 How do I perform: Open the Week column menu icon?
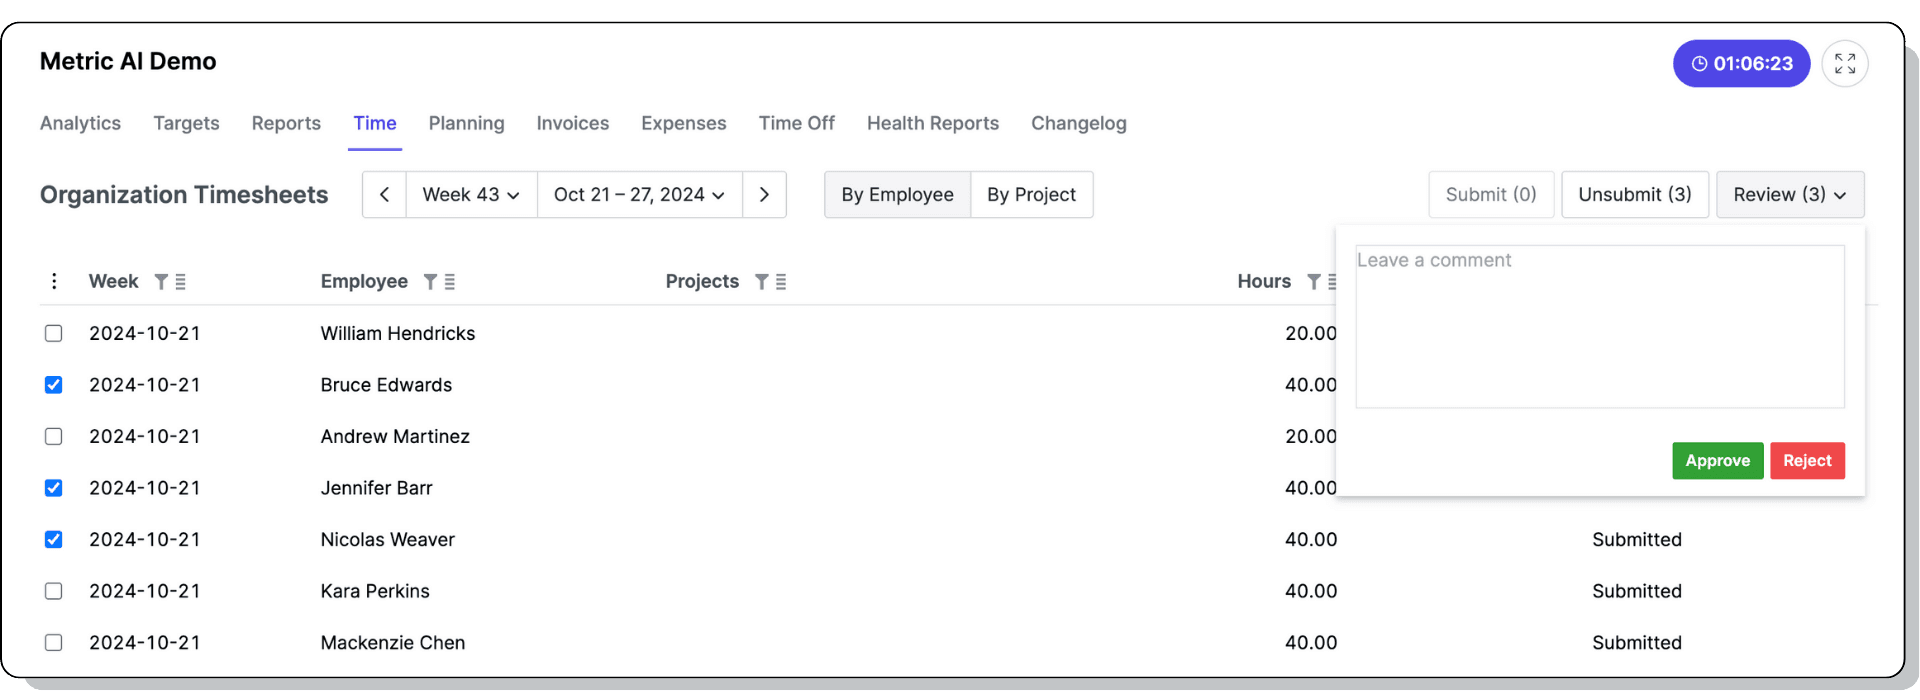click(181, 282)
